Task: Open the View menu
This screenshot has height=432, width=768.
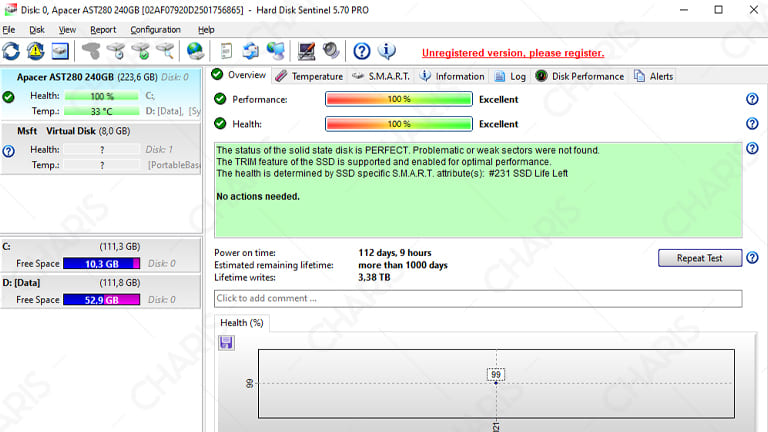Action: pyautogui.click(x=67, y=30)
